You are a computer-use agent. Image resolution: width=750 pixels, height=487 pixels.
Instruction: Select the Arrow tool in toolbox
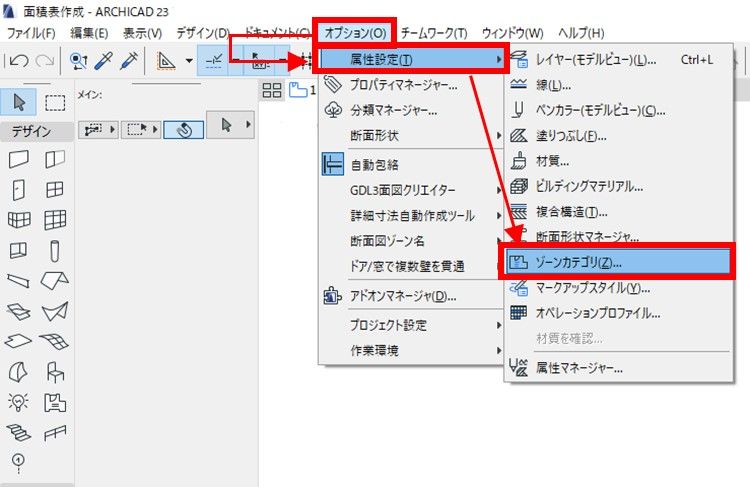19,102
